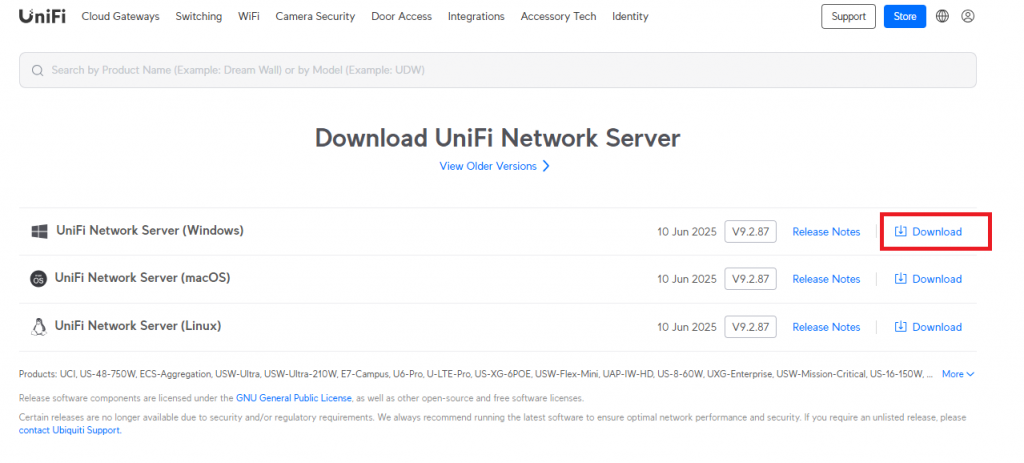Click the Support button
The height and width of the screenshot is (463, 1024).
[848, 16]
